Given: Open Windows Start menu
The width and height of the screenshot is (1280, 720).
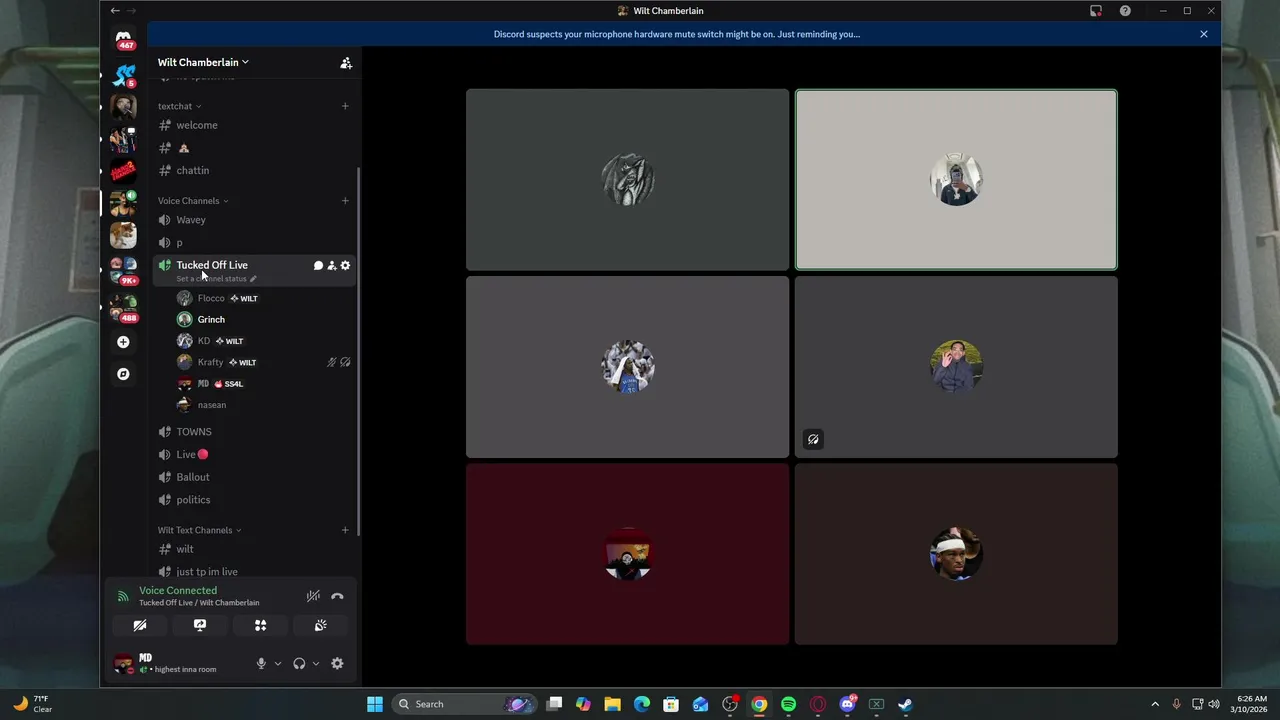Looking at the screenshot, I should [x=375, y=704].
